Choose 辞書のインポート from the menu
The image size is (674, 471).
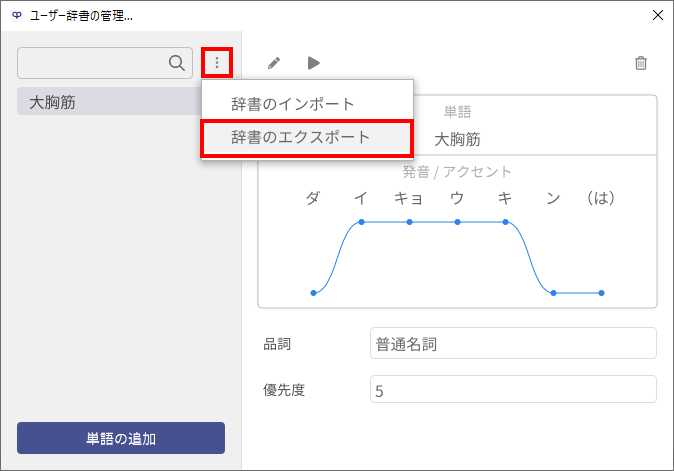[307, 104]
